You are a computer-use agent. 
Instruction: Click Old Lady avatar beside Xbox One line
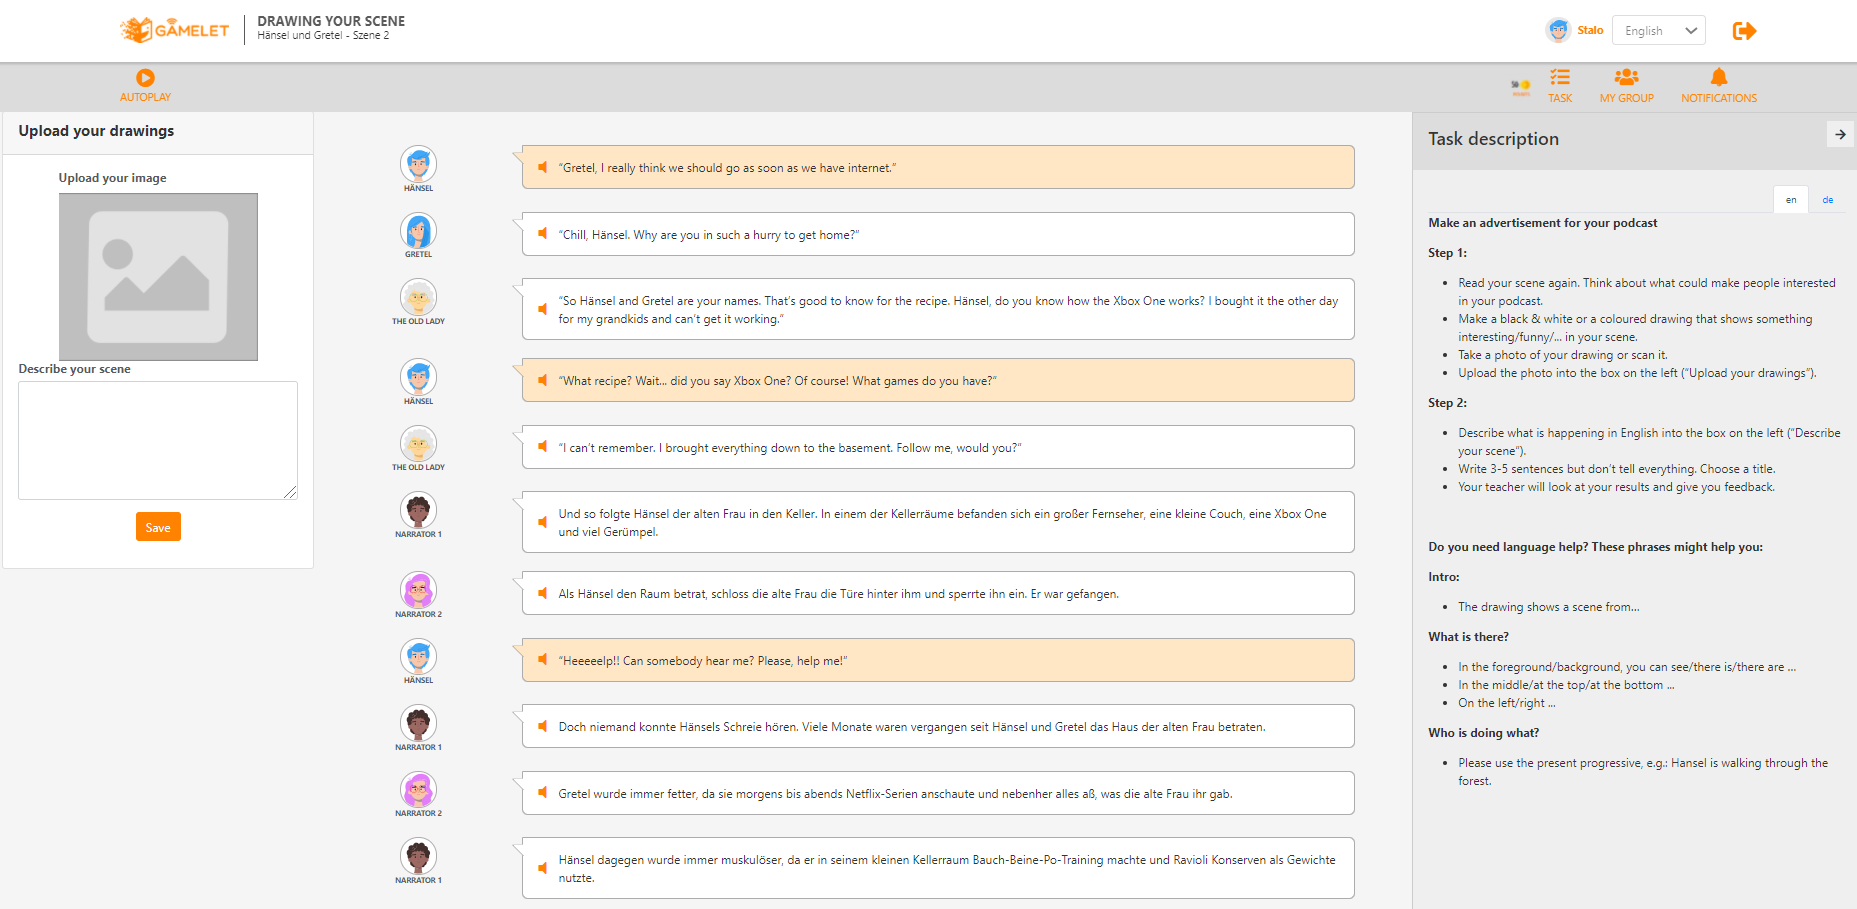[418, 297]
